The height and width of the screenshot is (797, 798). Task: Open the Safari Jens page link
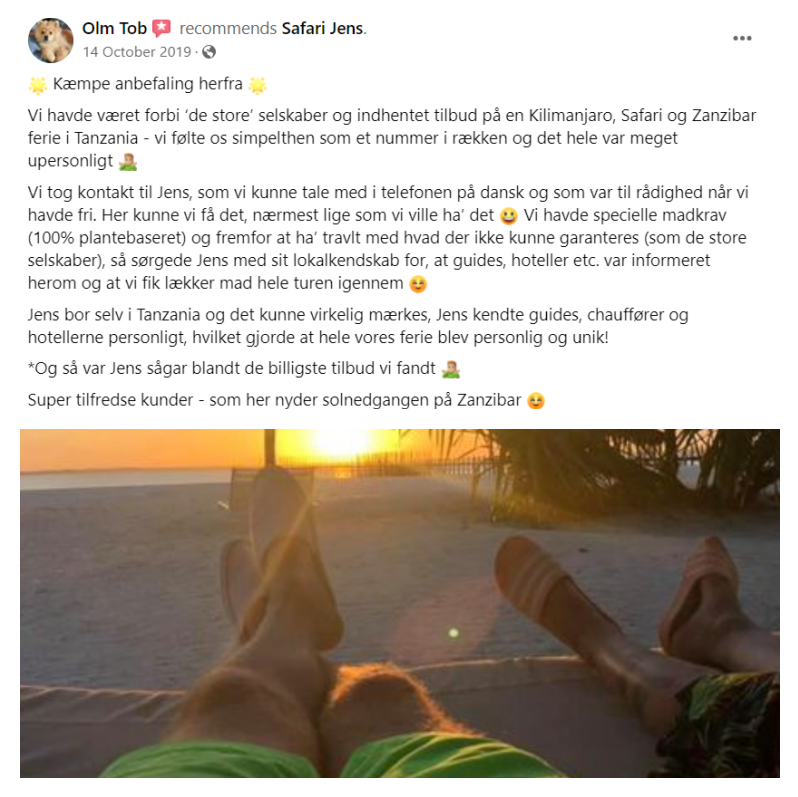pos(323,29)
